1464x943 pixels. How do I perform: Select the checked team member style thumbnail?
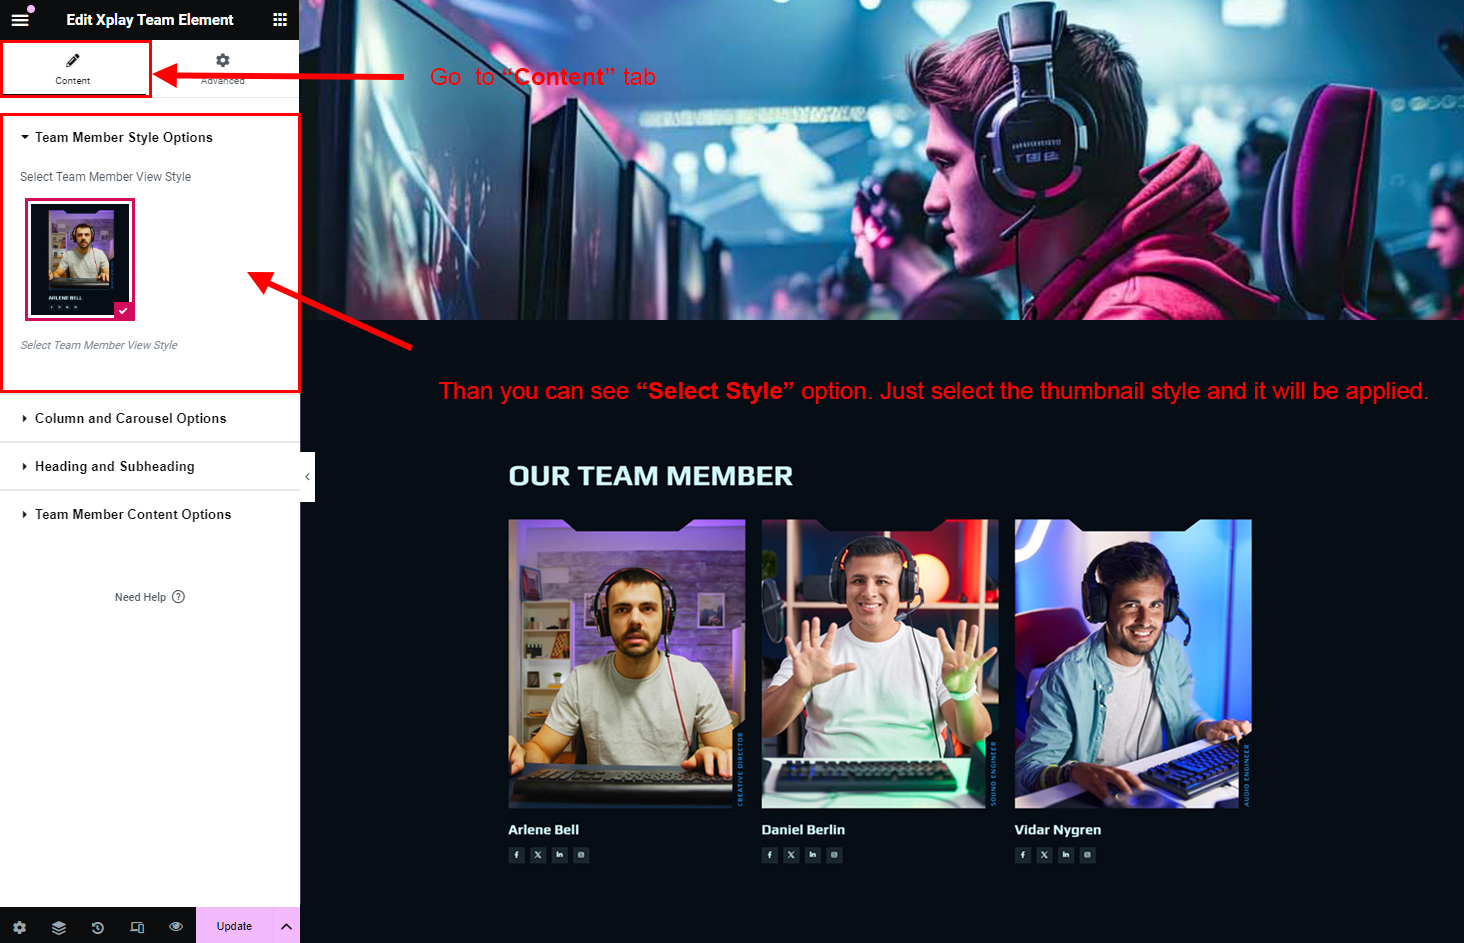(x=80, y=260)
